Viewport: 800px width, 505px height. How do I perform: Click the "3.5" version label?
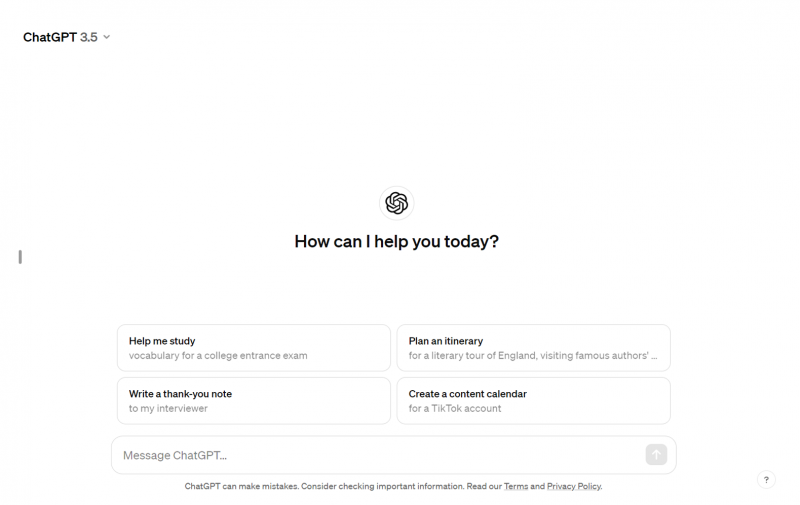pos(89,37)
